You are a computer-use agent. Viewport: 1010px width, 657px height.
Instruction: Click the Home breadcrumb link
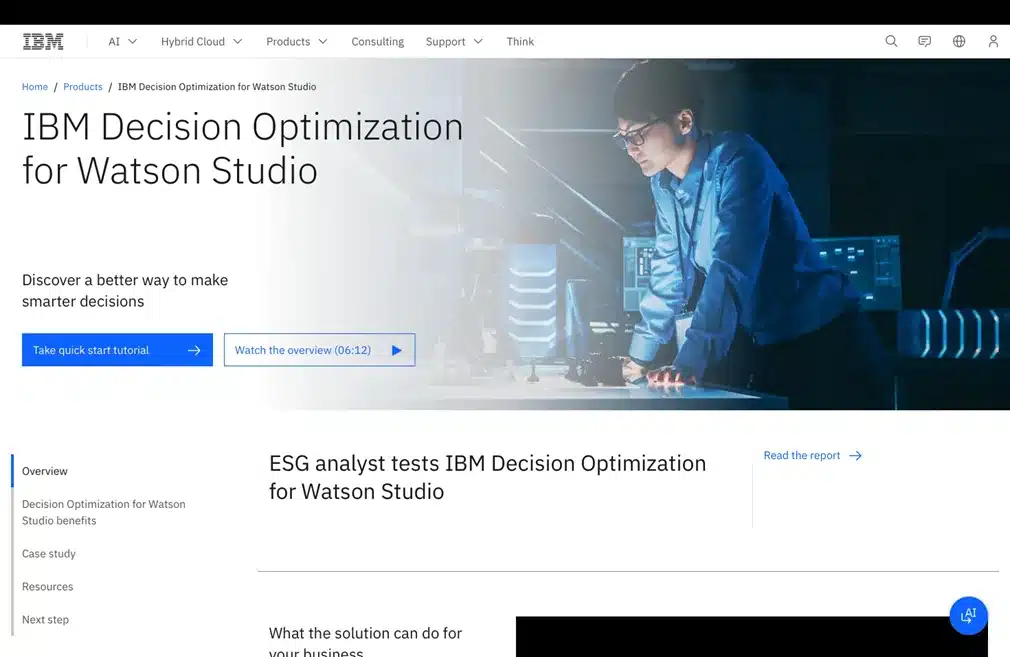pos(35,87)
